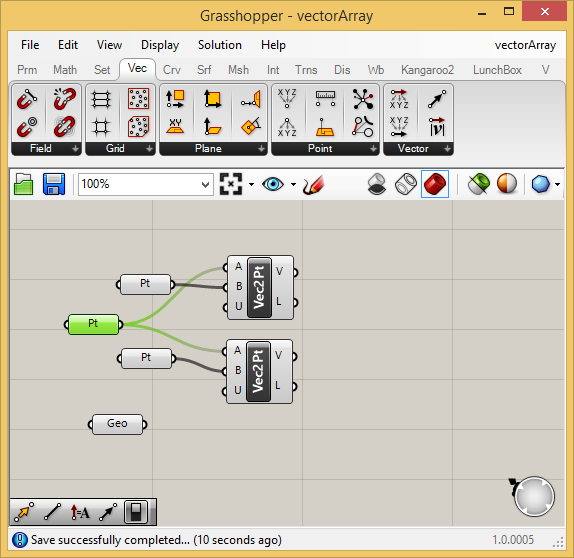Viewport: 574px width, 558px height.
Task: Select the upper grey Pt parameter
Action: [x=145, y=284]
